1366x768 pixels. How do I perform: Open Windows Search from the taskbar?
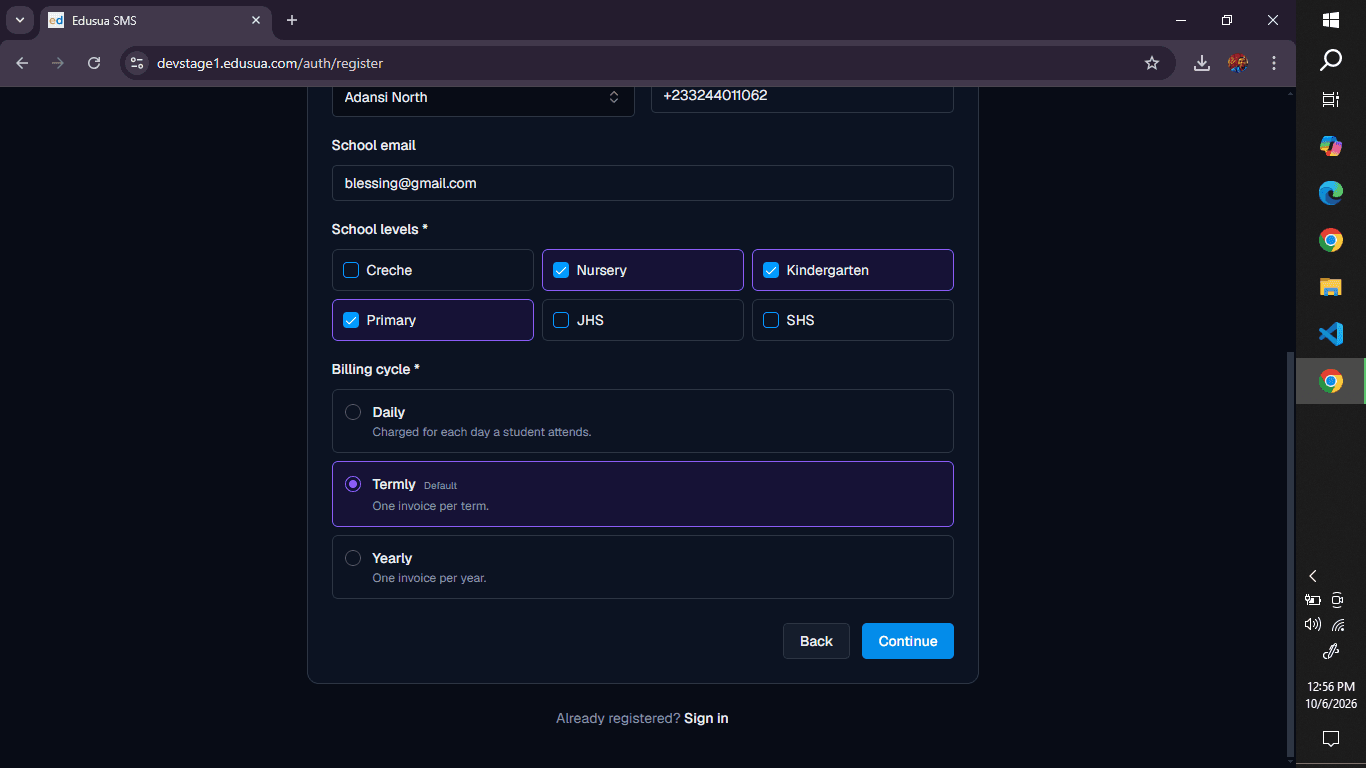(1331, 60)
